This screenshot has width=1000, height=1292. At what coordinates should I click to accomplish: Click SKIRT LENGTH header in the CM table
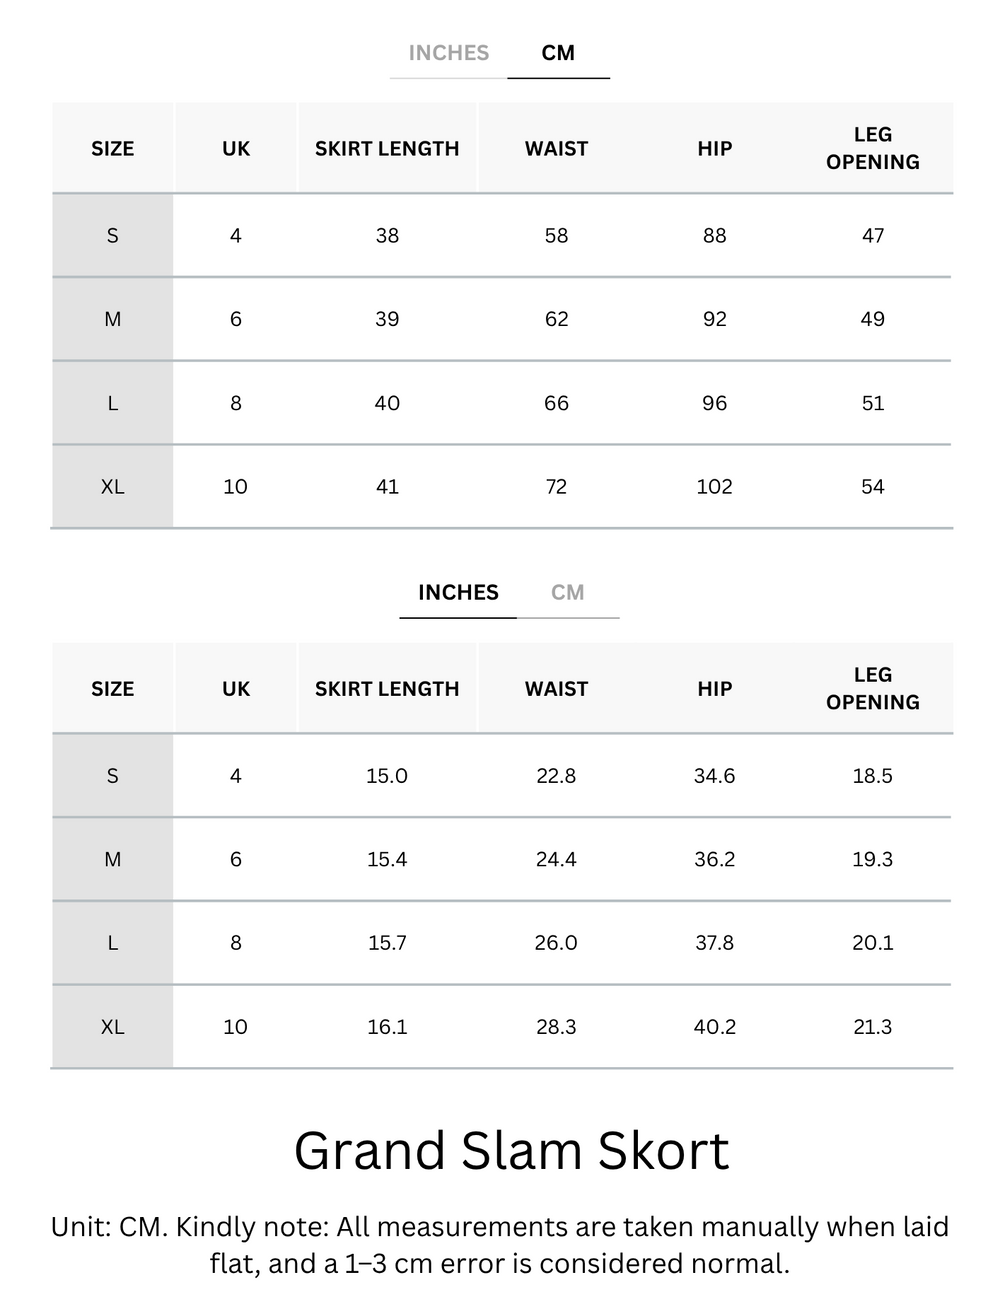387,149
